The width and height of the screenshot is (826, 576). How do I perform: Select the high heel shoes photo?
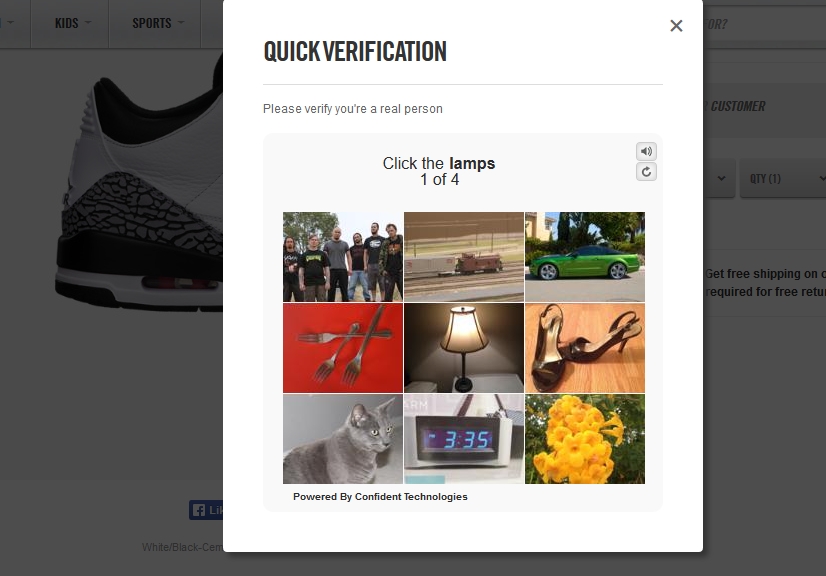click(x=585, y=348)
